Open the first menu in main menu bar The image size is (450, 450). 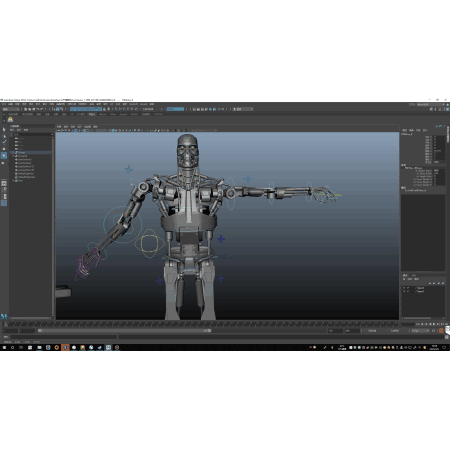tap(4, 104)
